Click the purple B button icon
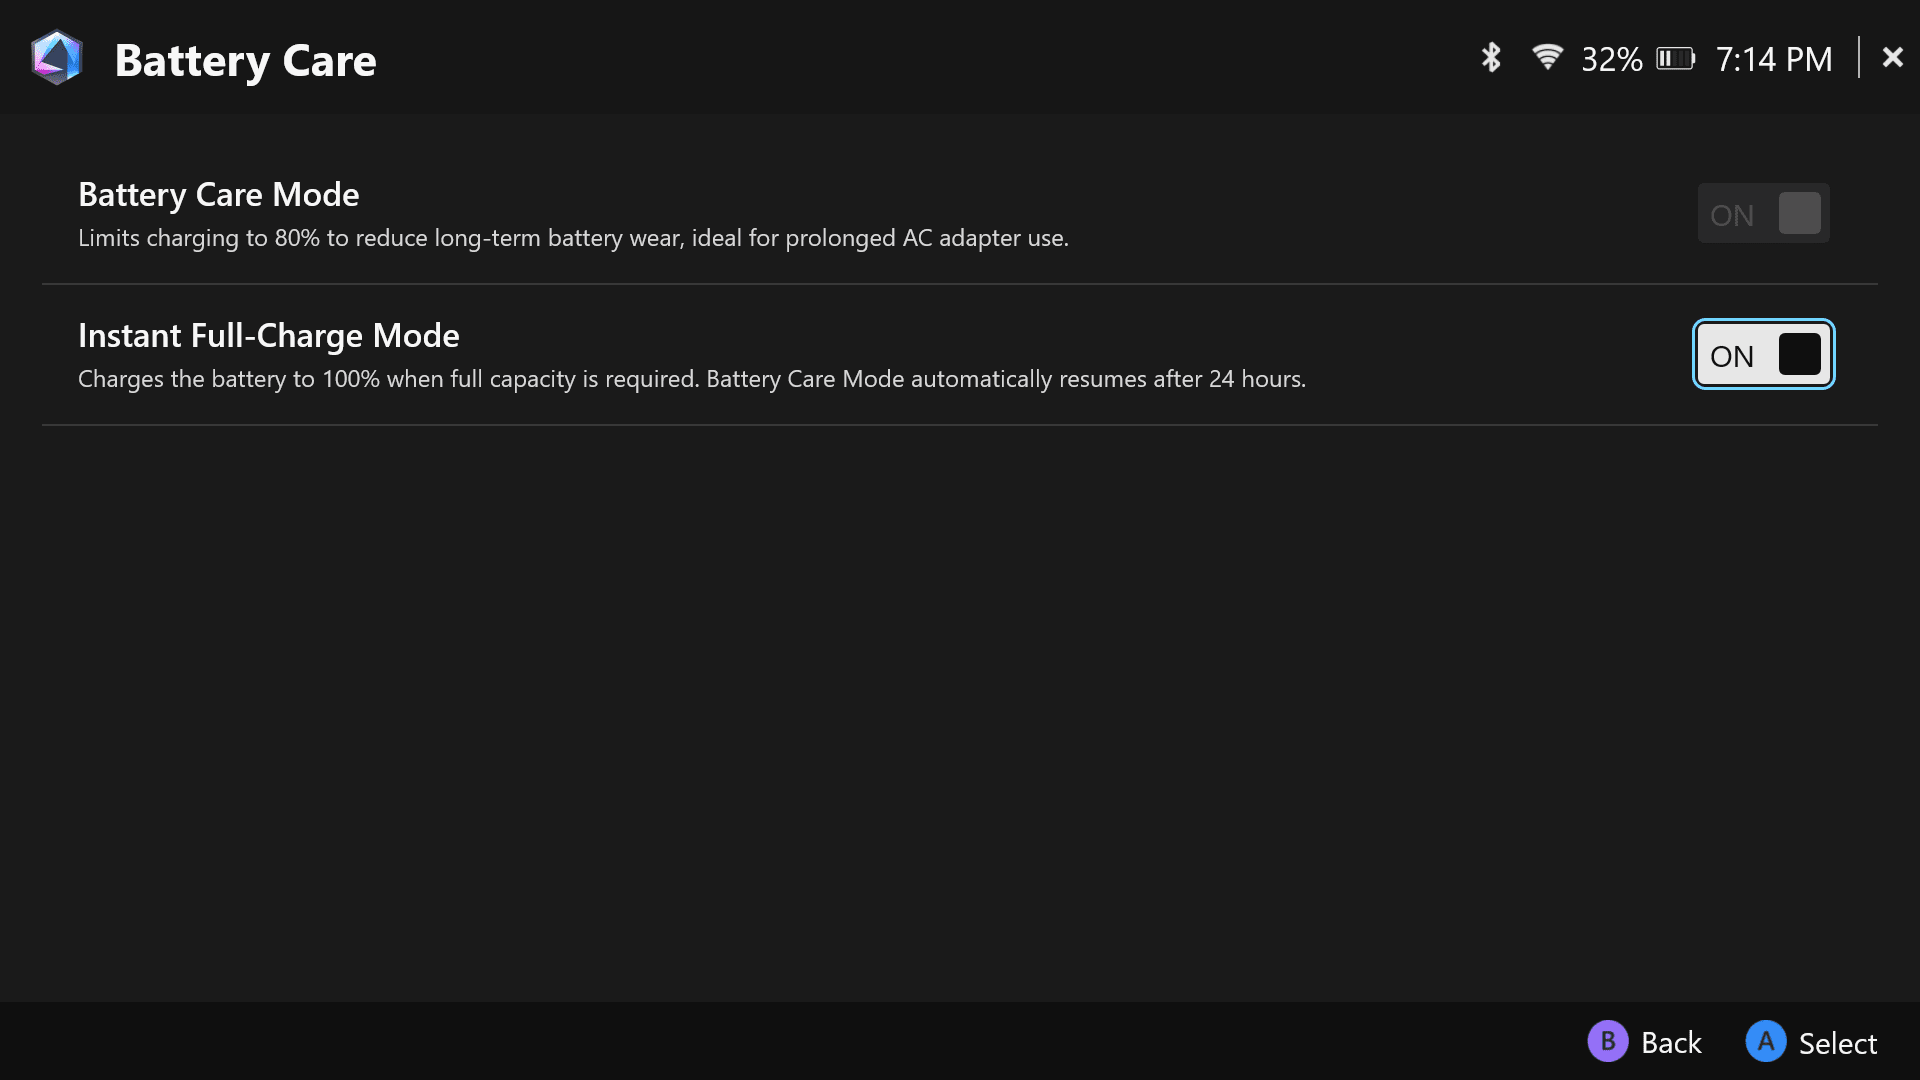The width and height of the screenshot is (1920, 1080). coord(1607,1042)
